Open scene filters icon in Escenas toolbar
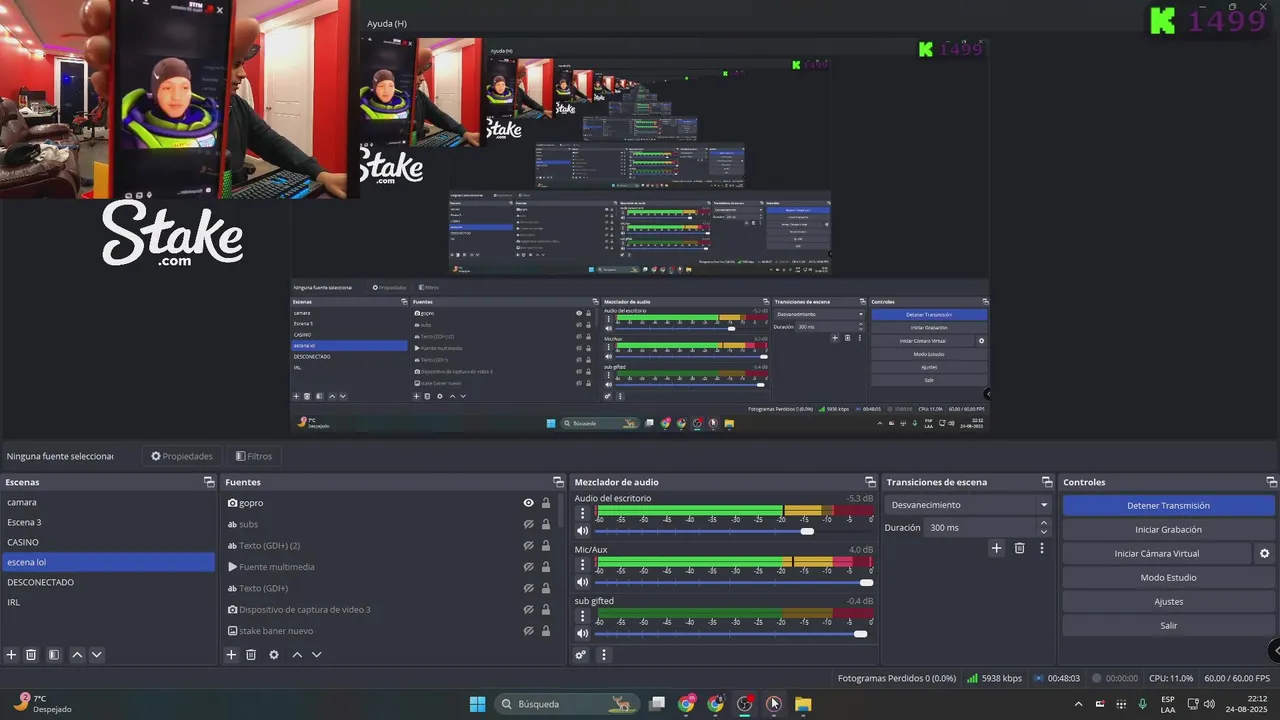 [x=54, y=655]
